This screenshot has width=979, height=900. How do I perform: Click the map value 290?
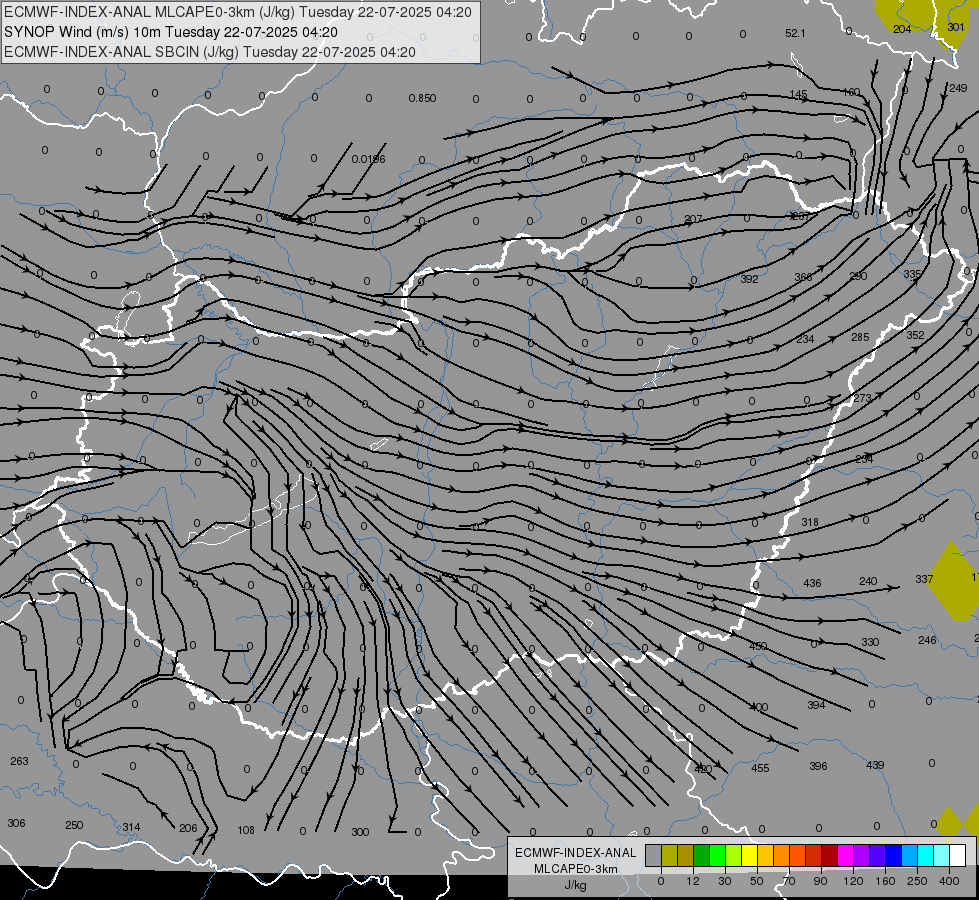click(x=858, y=276)
